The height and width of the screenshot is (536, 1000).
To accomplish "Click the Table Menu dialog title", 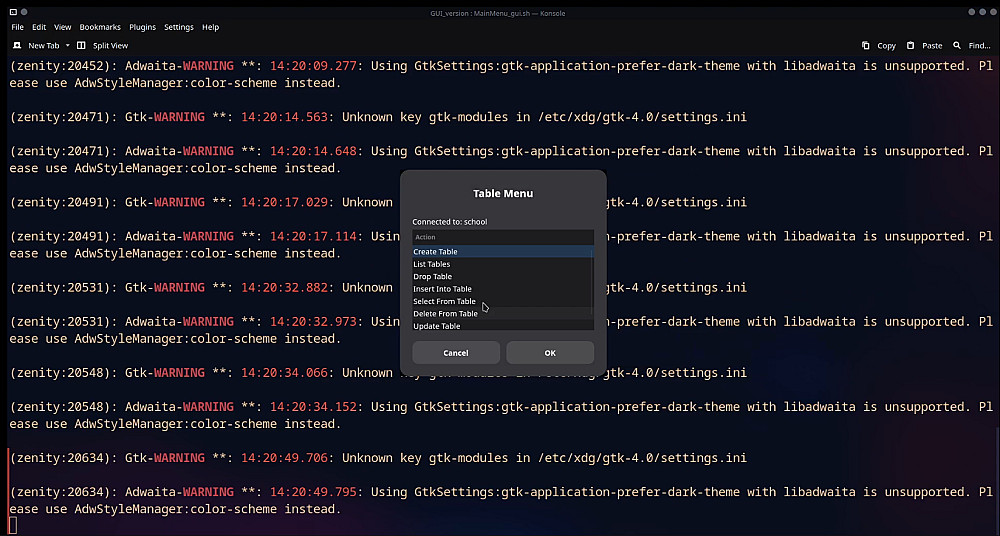I will (x=503, y=193).
